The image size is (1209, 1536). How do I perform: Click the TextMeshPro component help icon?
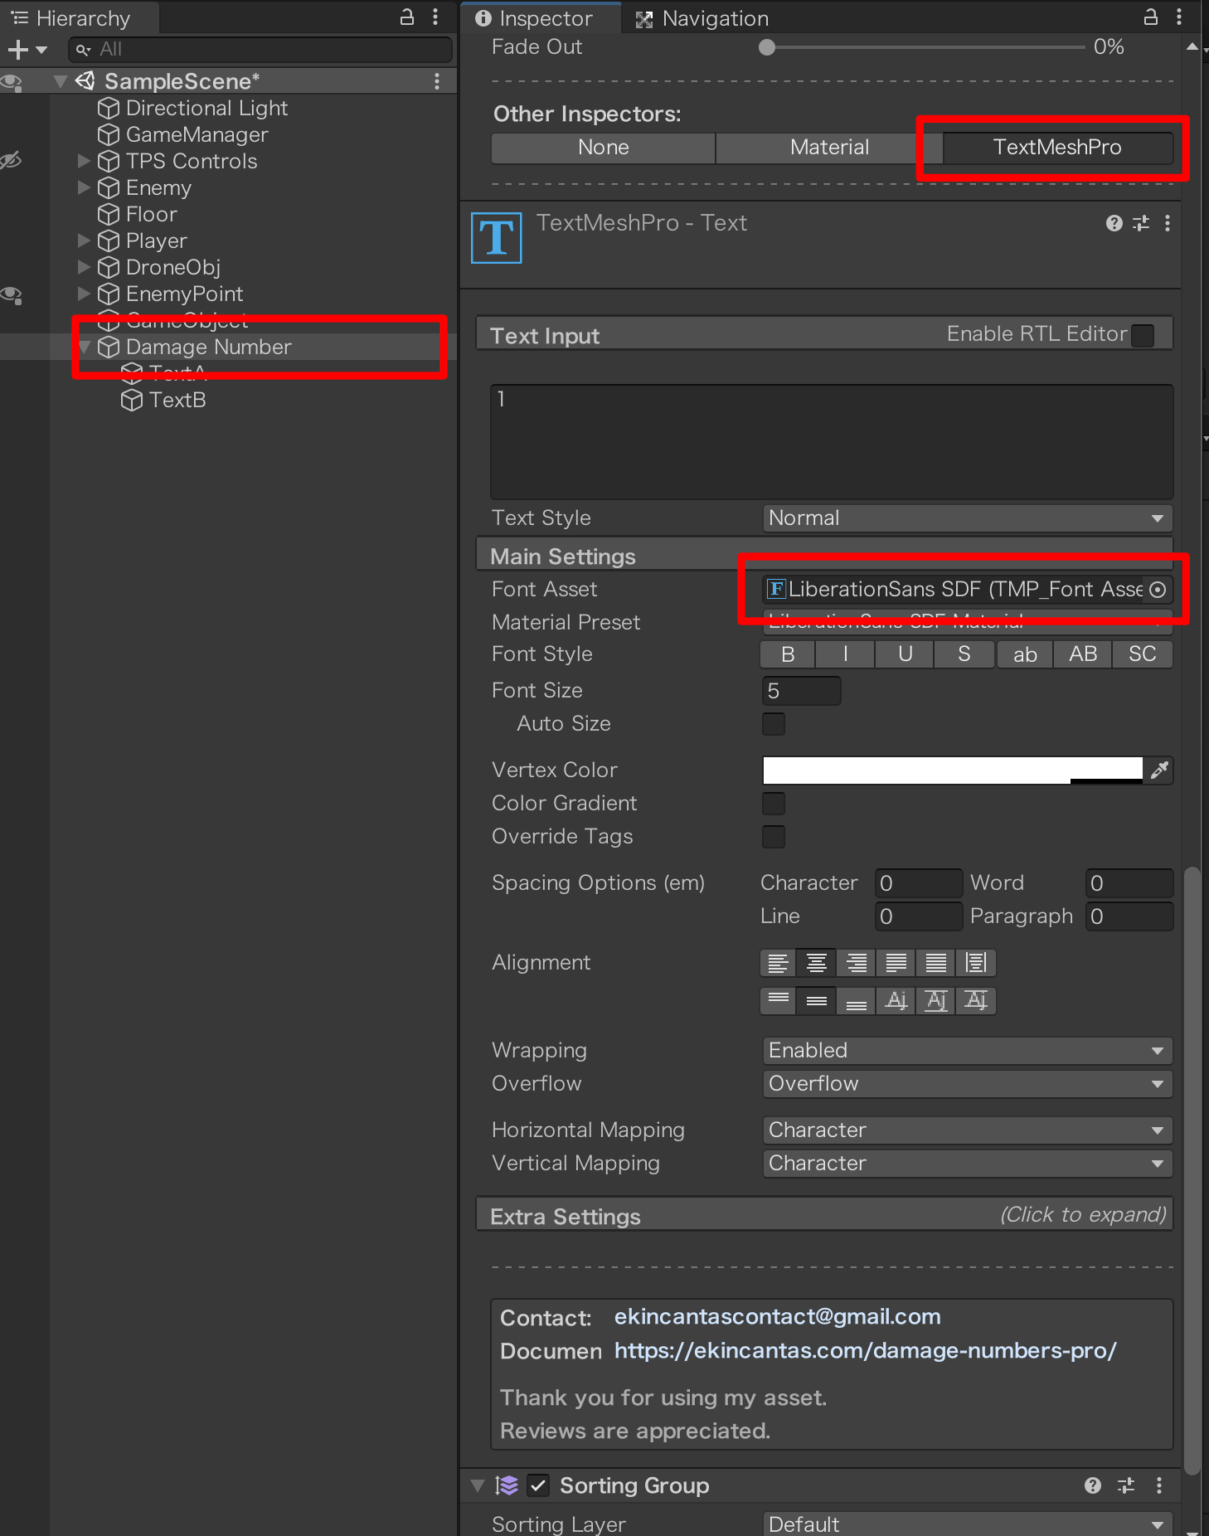[1113, 223]
